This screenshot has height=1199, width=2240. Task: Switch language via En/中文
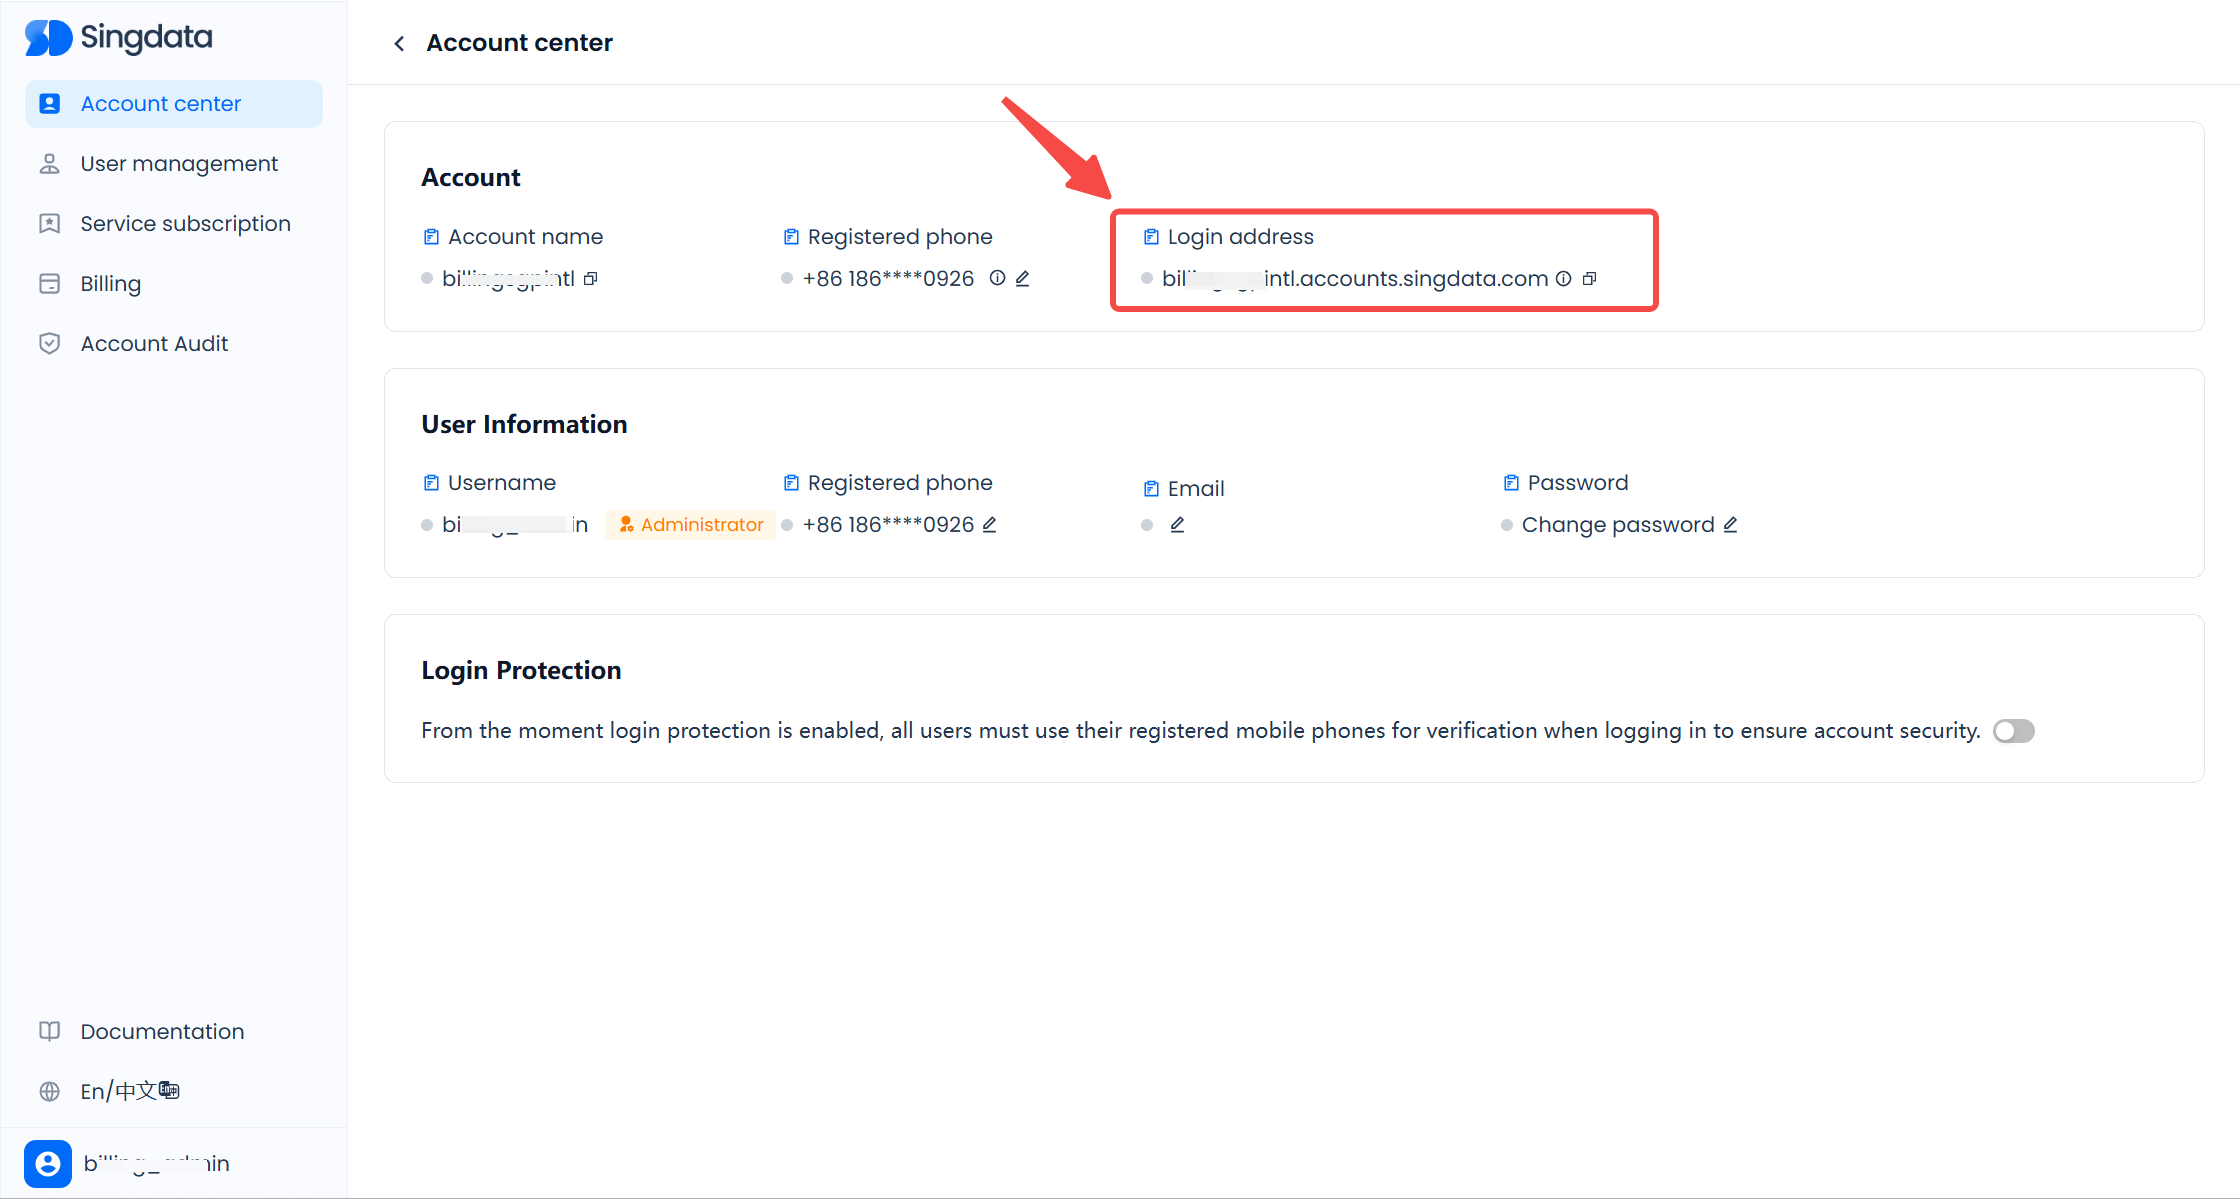129,1091
